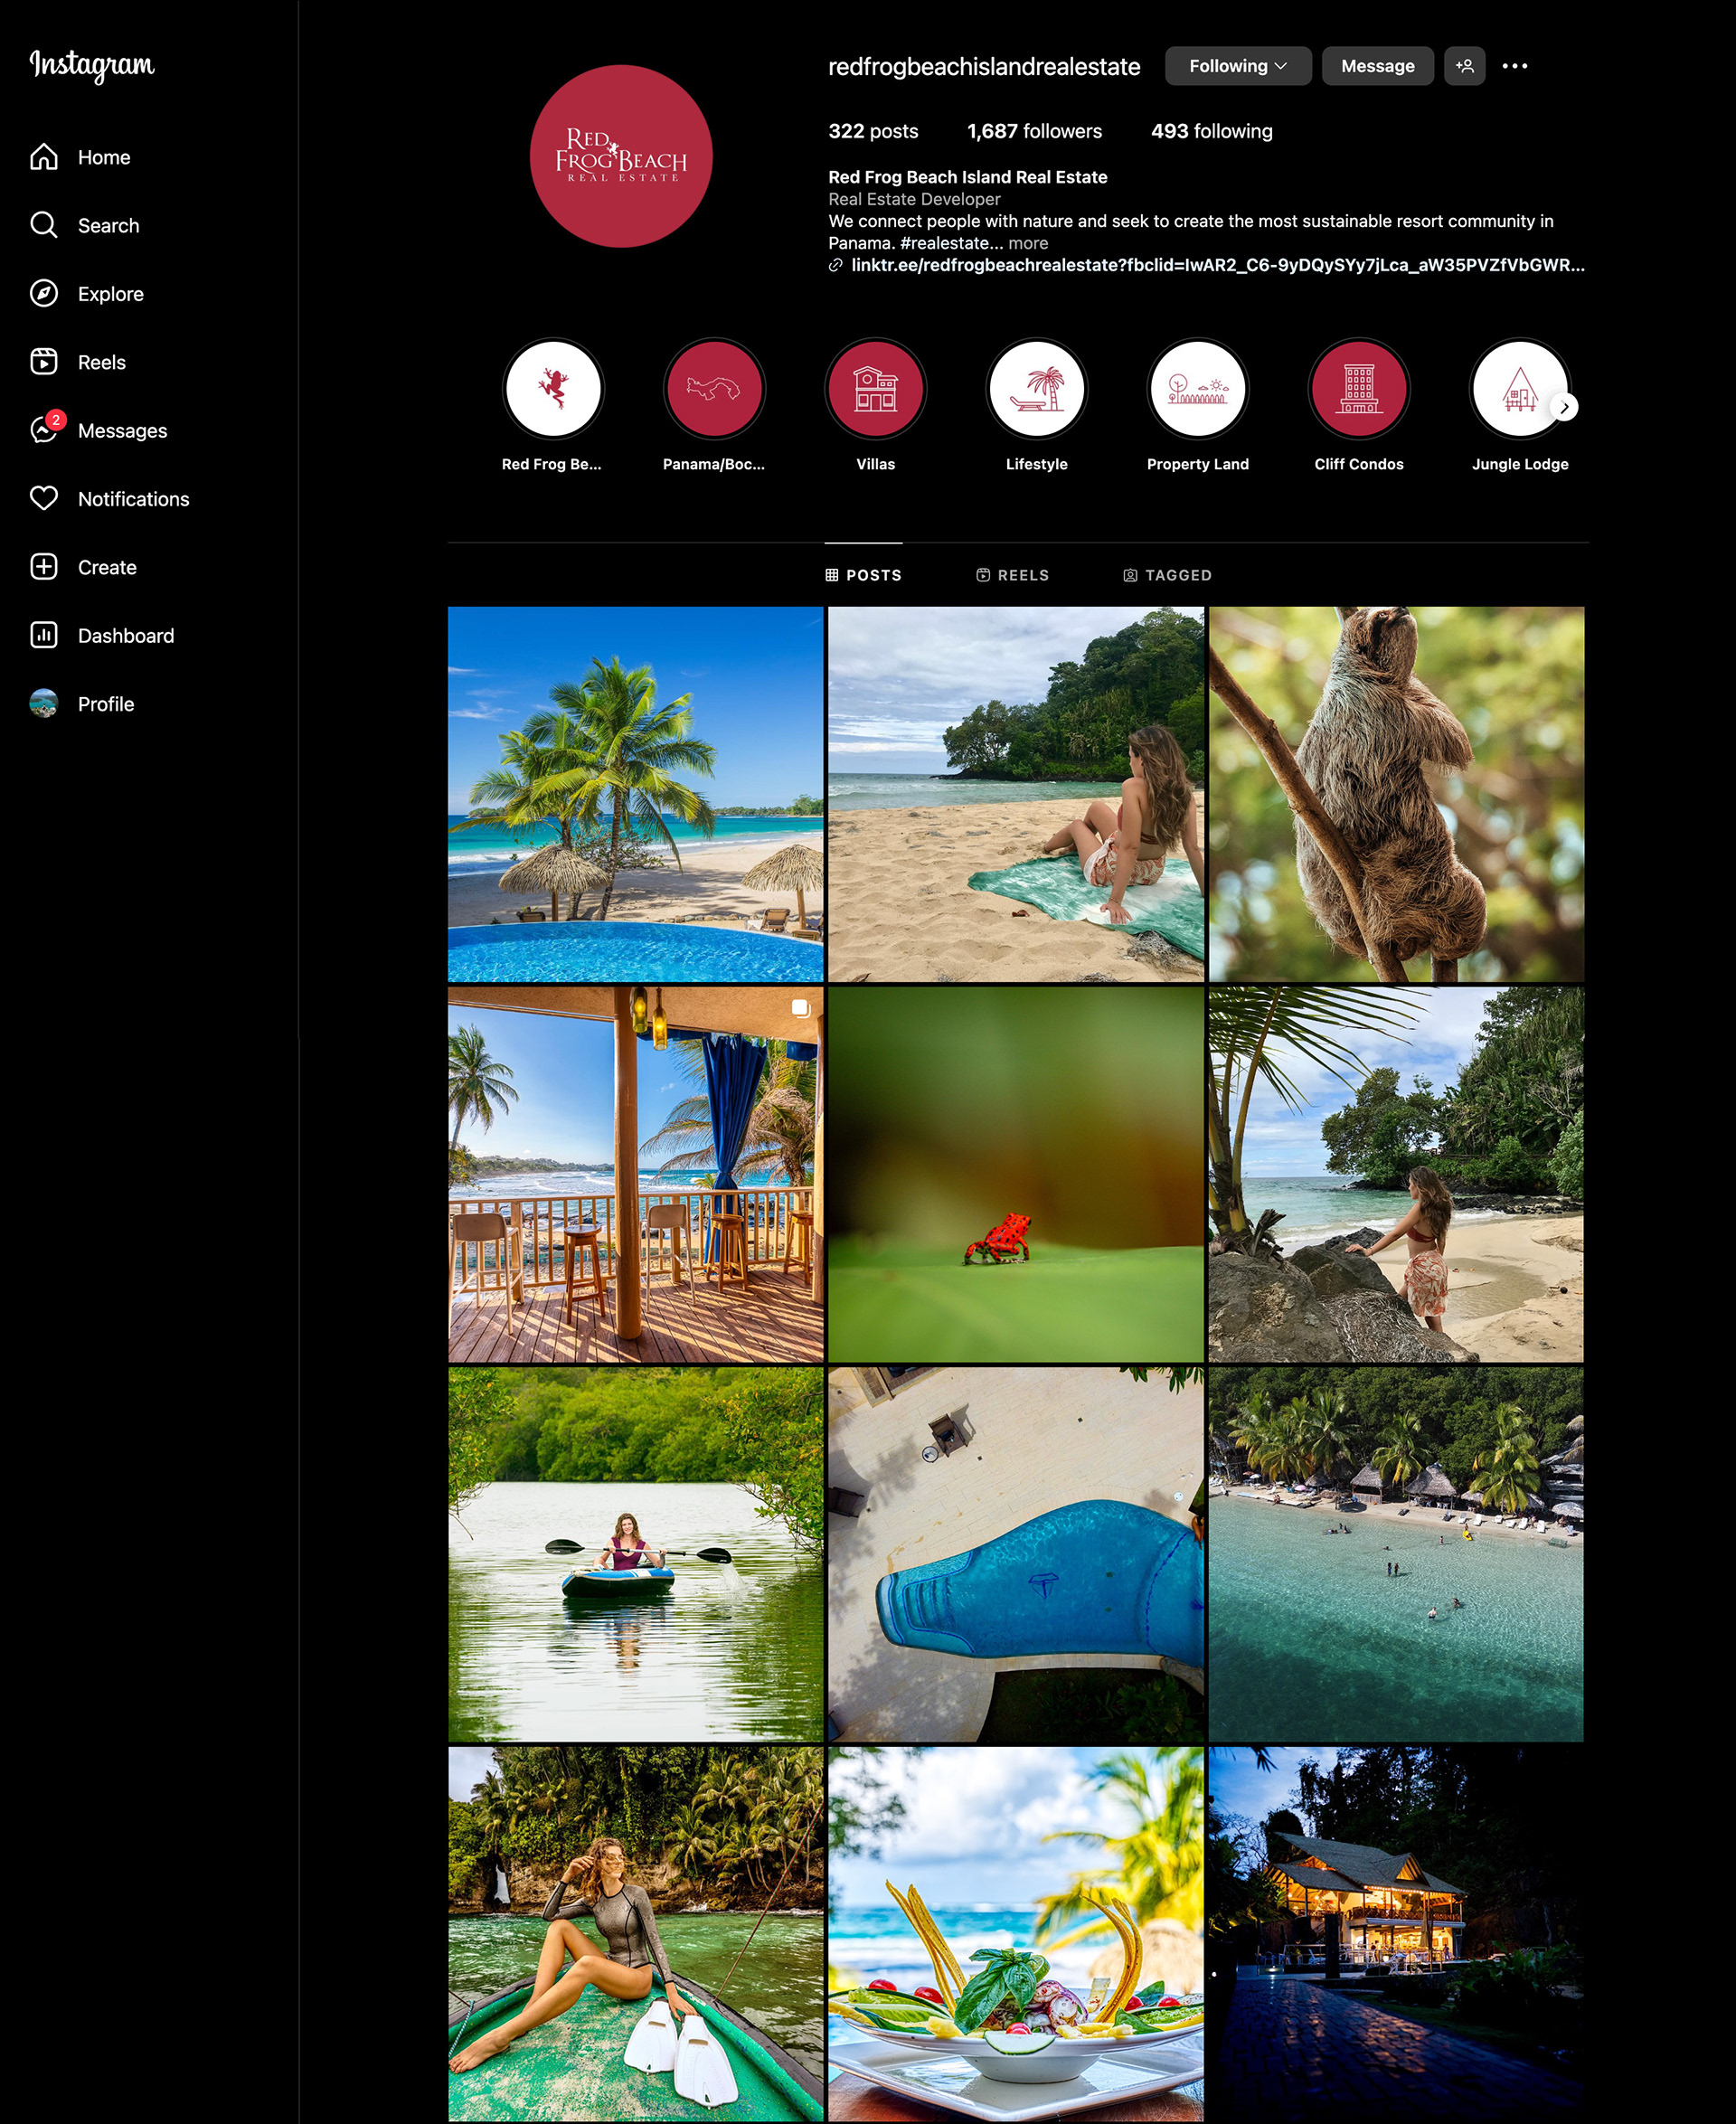Open the red frog photo post

pos(1015,1175)
